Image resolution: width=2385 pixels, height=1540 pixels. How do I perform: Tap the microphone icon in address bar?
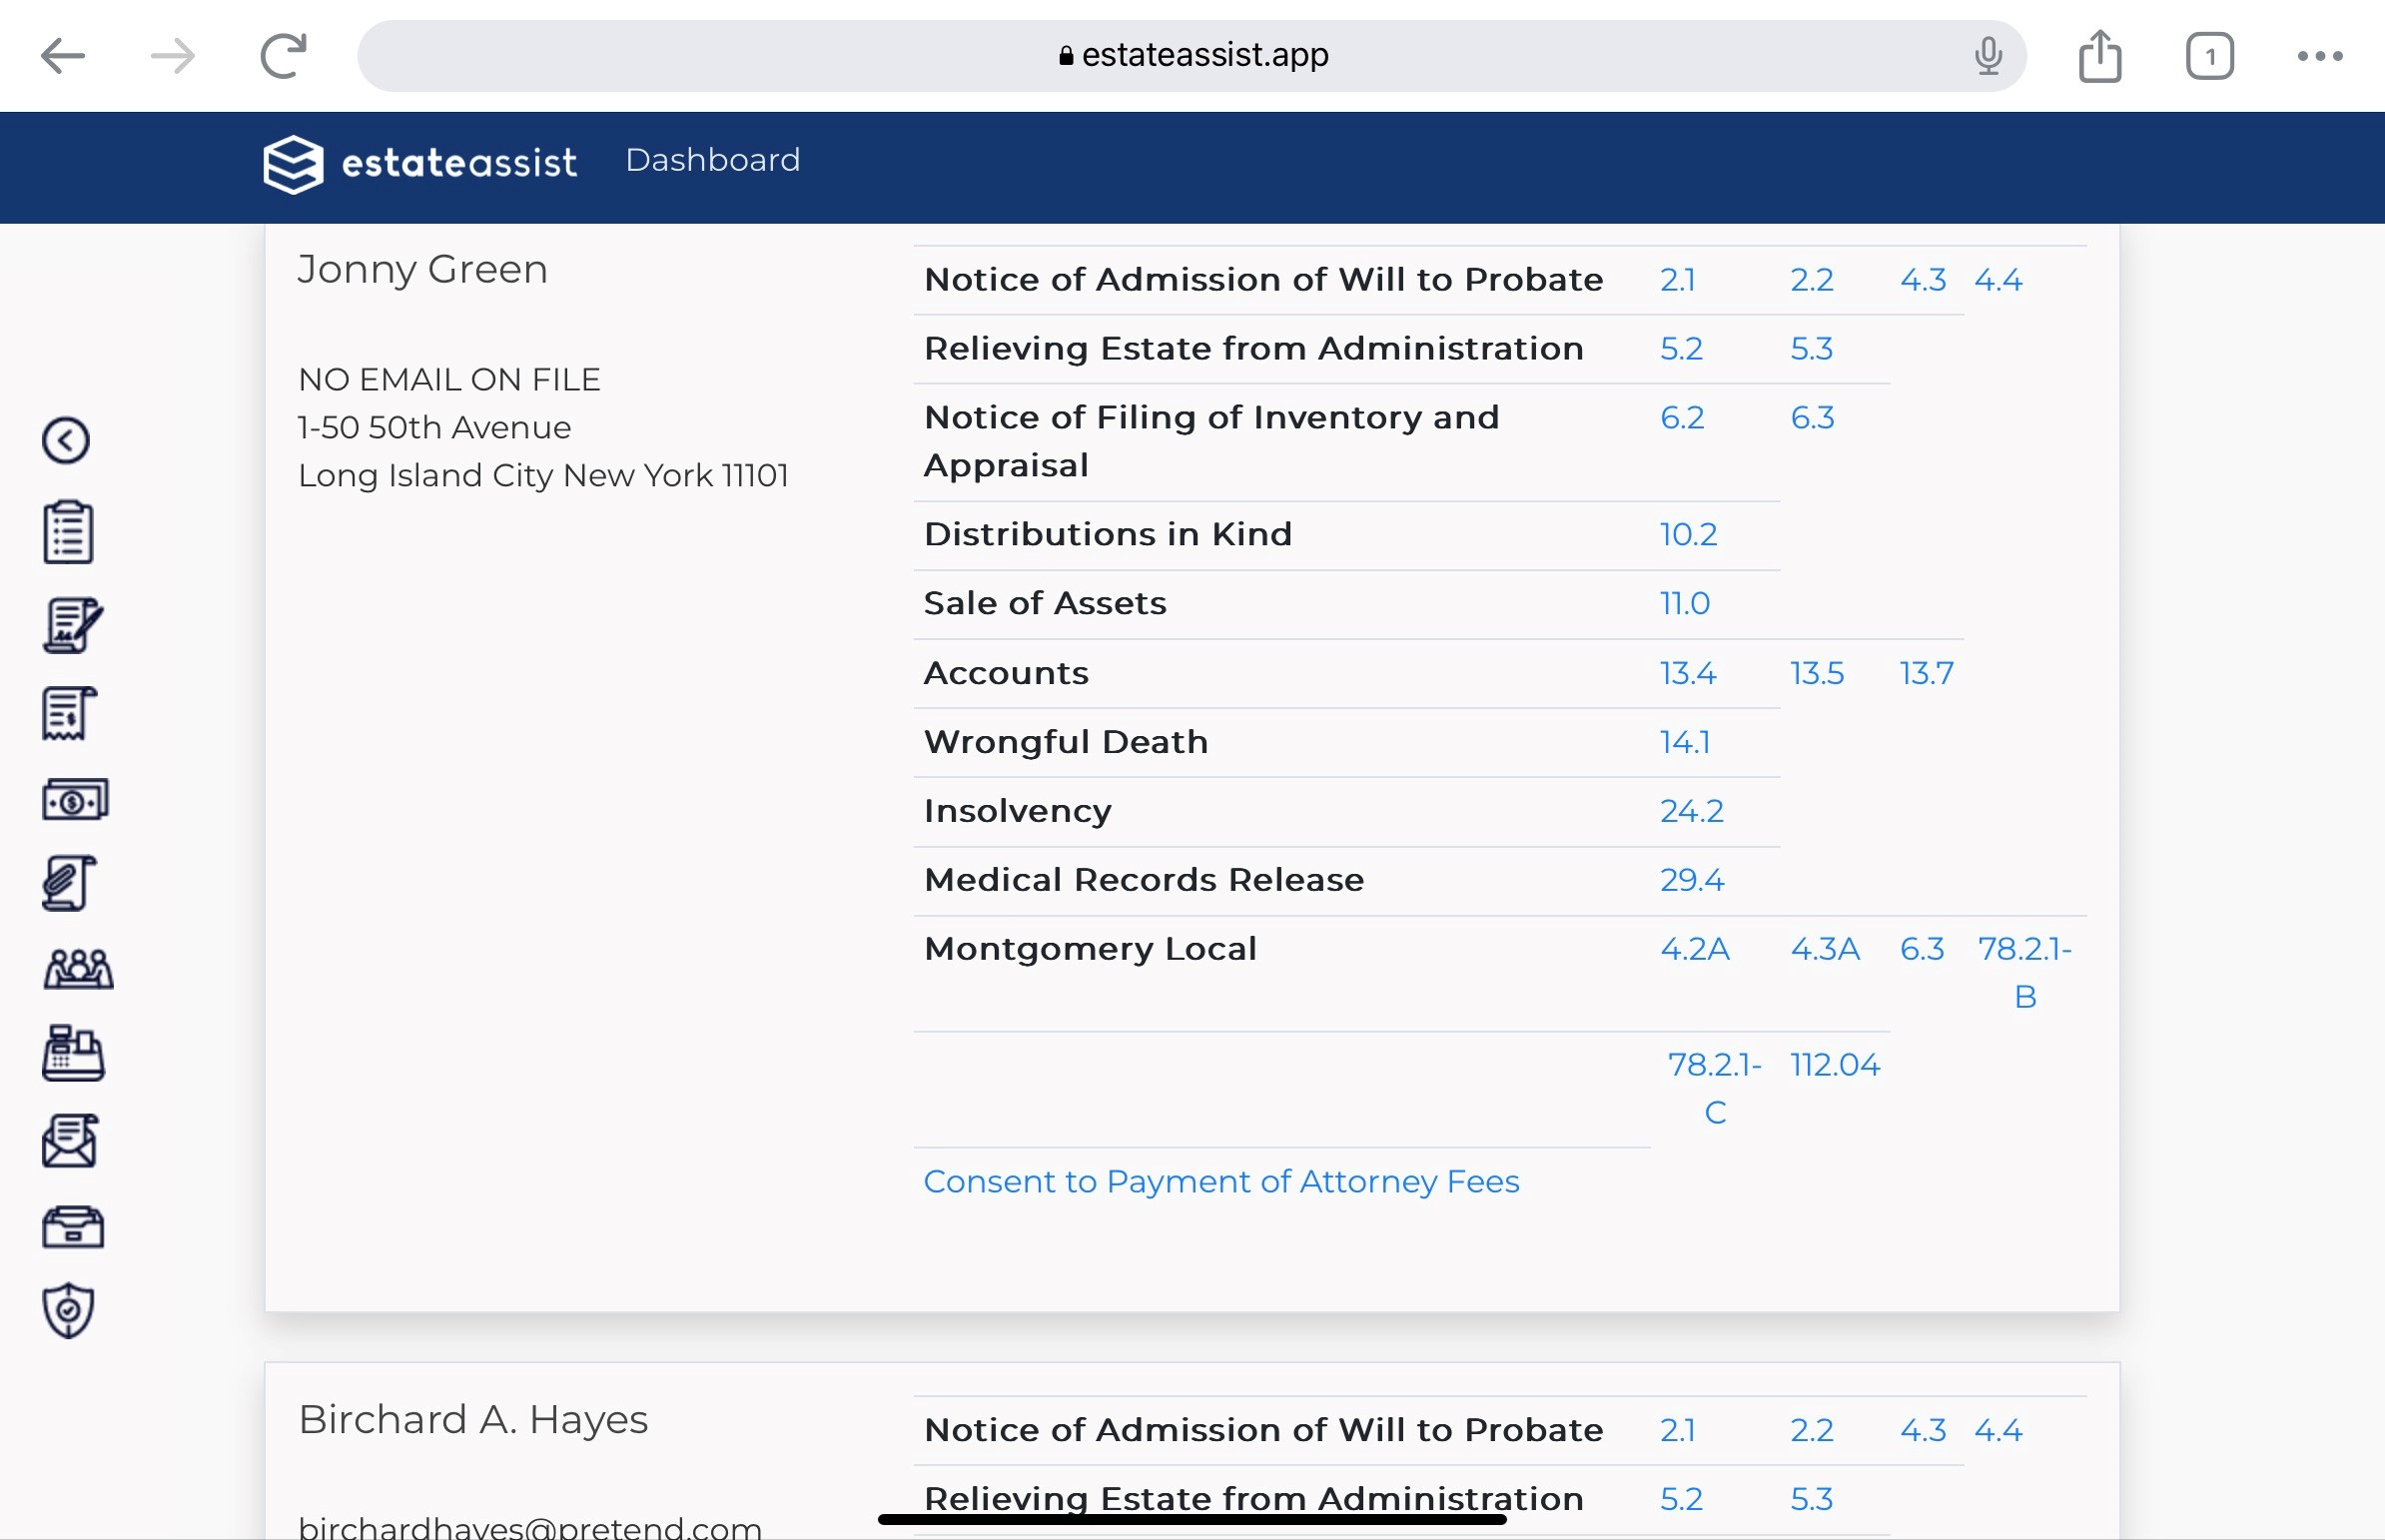point(1988,56)
